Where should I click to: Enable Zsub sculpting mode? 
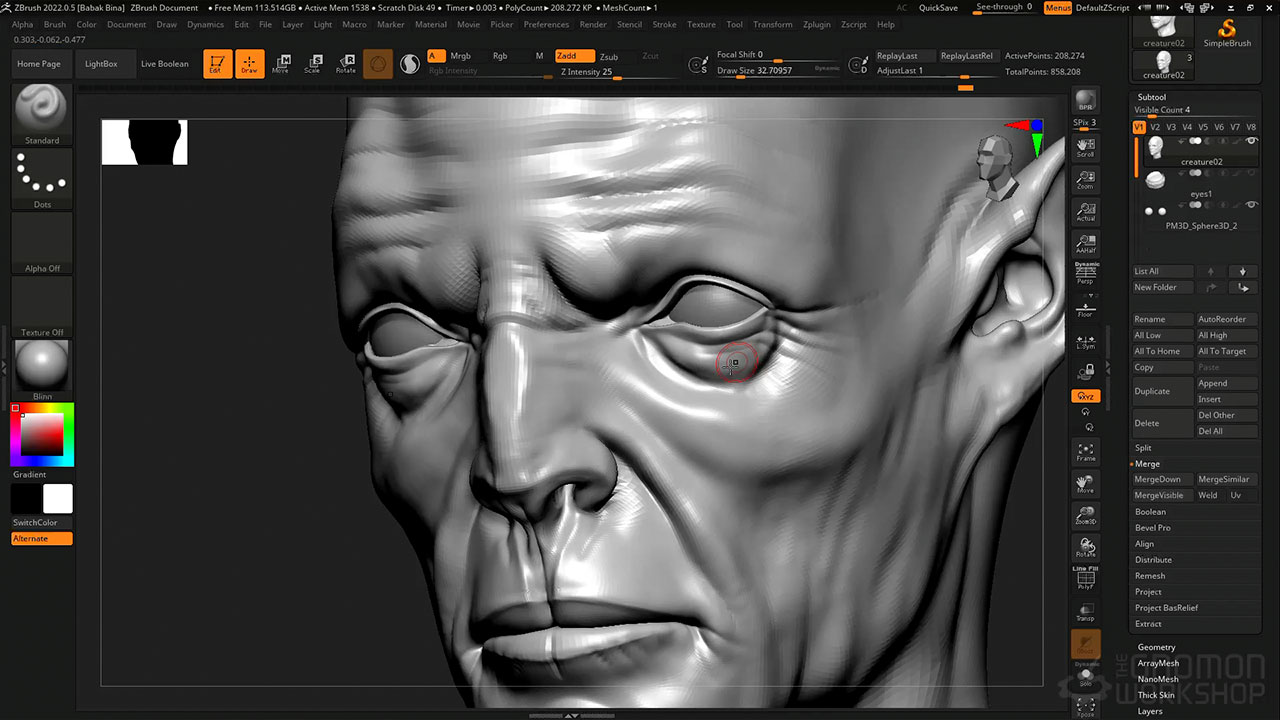(x=609, y=57)
